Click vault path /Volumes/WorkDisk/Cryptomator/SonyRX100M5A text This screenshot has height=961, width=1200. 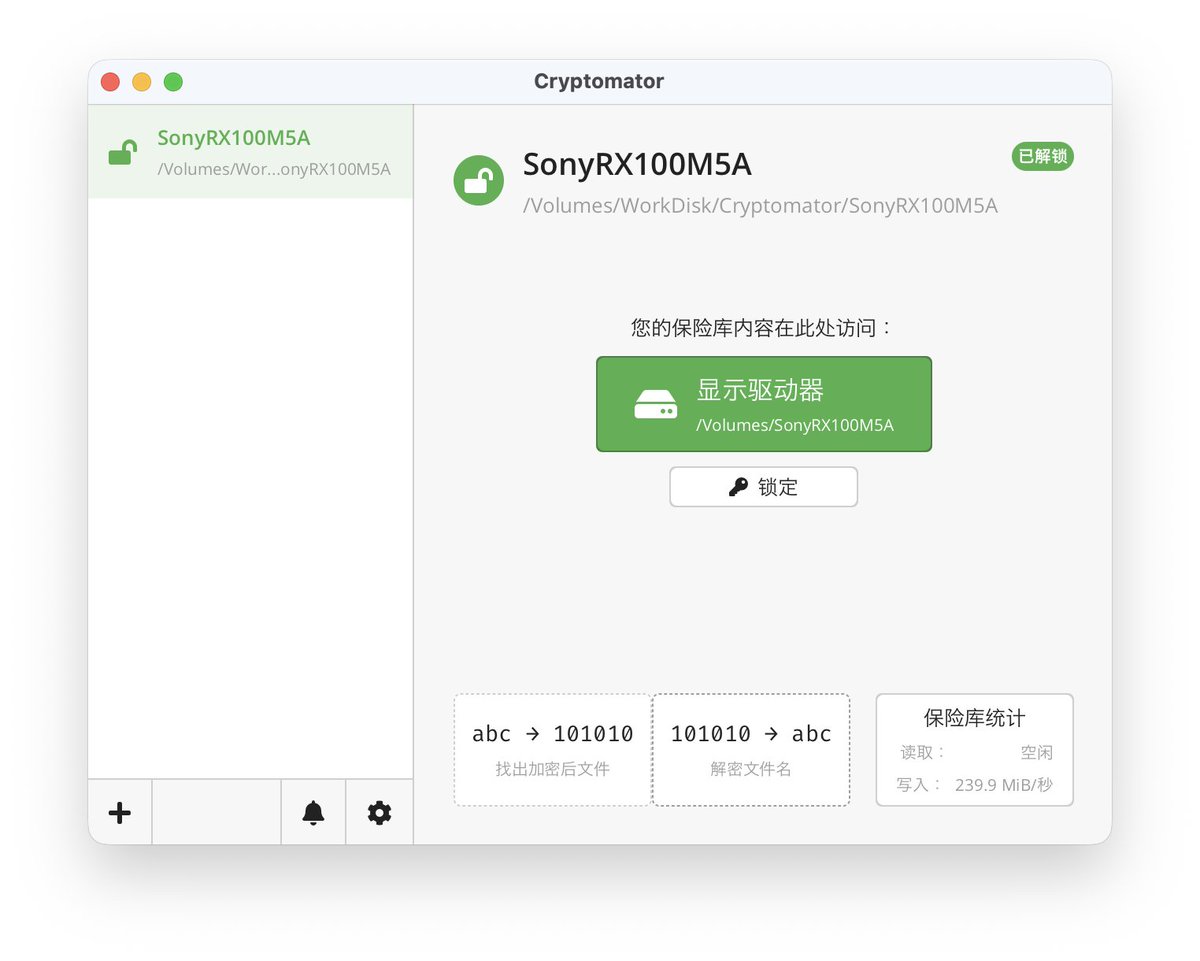coord(761,206)
